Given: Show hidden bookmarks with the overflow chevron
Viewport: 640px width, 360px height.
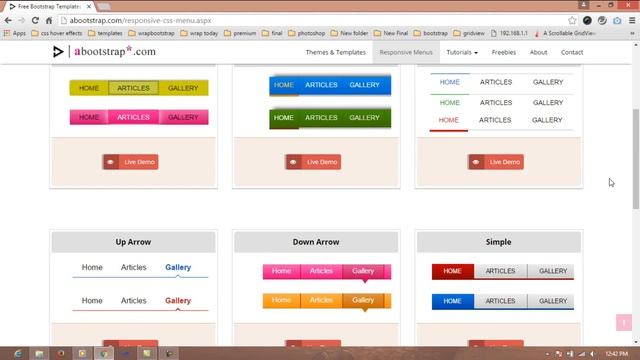Looking at the screenshot, I should click(632, 33).
